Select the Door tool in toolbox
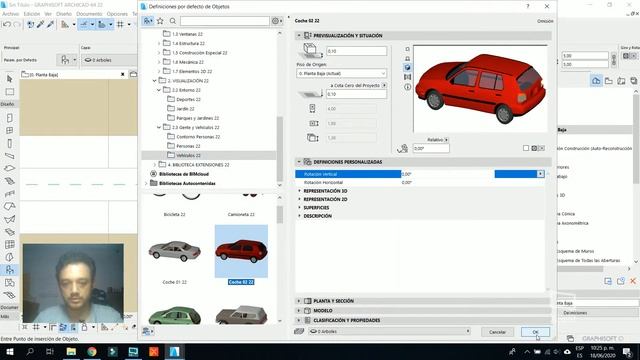 click(x=9, y=118)
